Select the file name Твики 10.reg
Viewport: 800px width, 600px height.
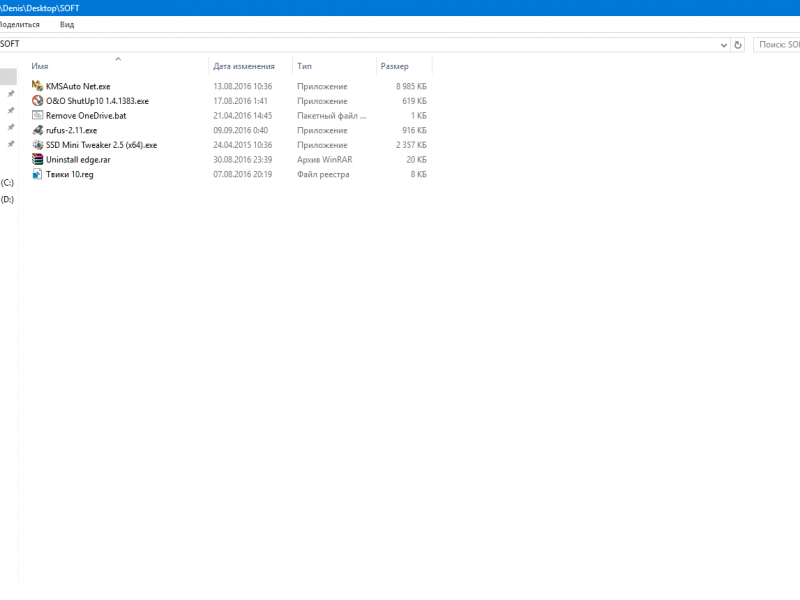point(69,174)
